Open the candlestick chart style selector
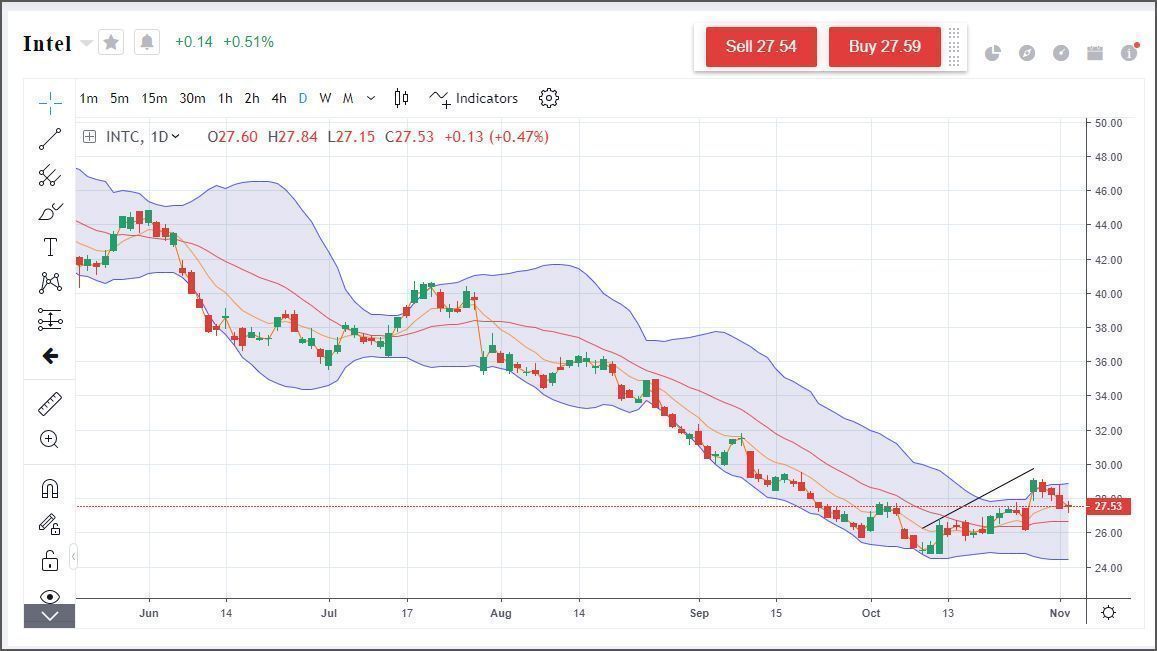The image size is (1157, 651). 401,98
